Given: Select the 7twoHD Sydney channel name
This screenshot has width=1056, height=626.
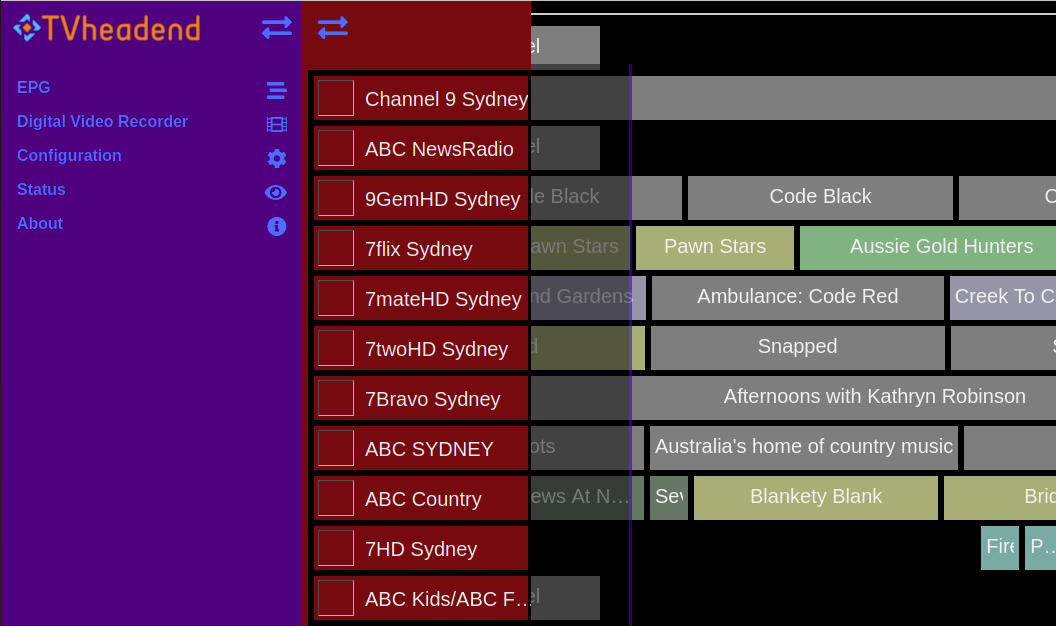Looking at the screenshot, I should 436,349.
